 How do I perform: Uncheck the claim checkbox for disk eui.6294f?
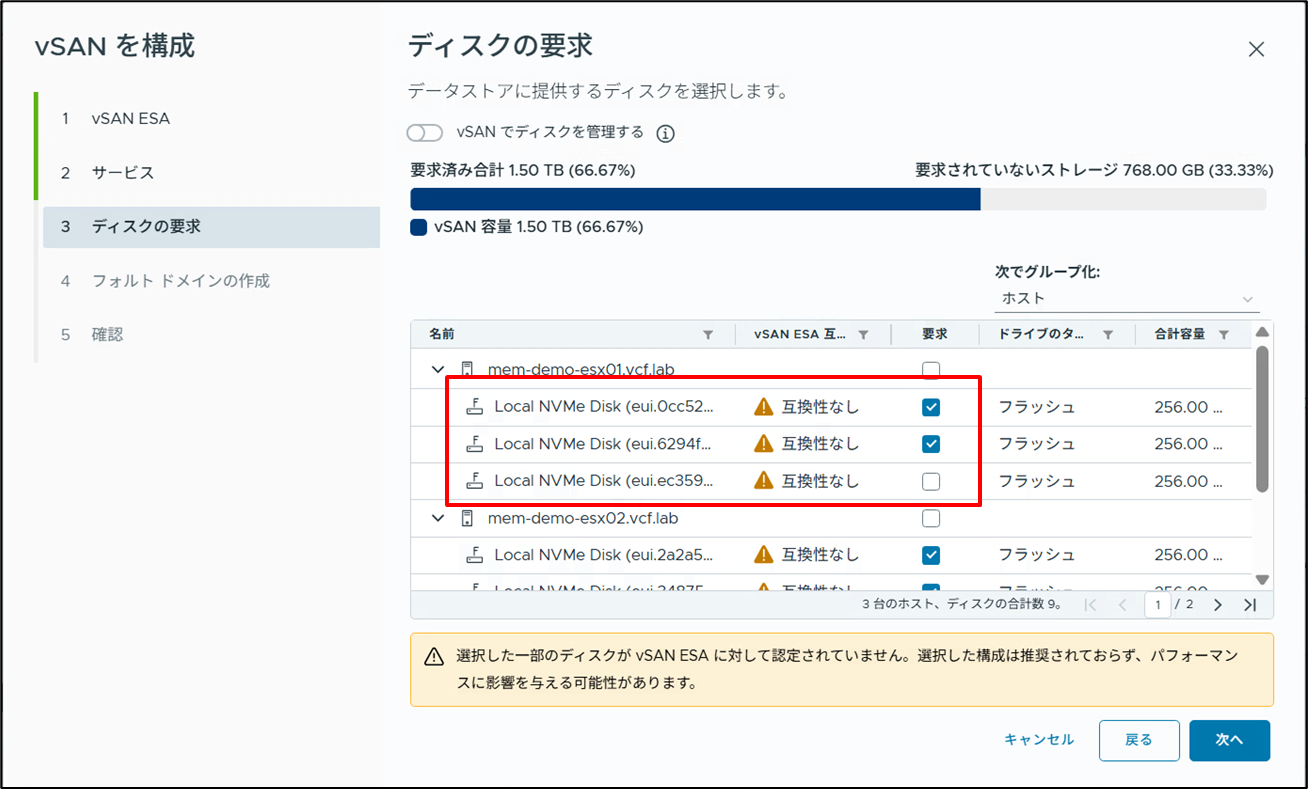pos(932,444)
